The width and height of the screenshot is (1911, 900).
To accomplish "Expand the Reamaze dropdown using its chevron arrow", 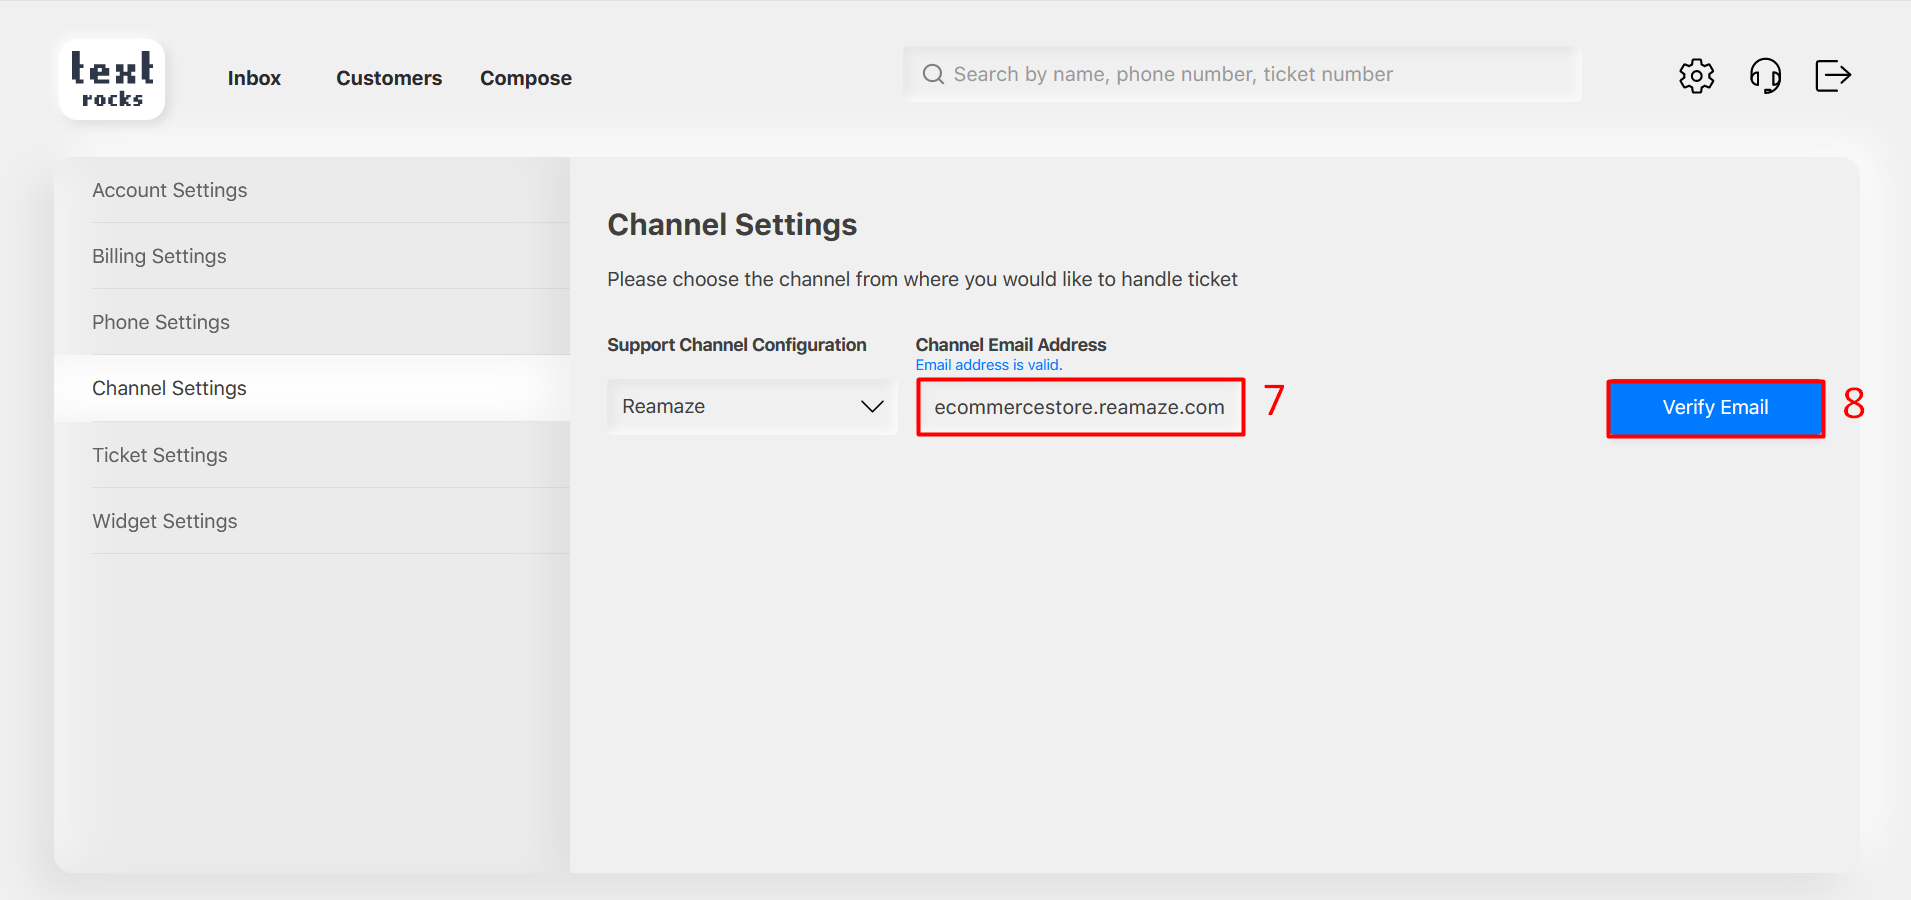I will (872, 406).
